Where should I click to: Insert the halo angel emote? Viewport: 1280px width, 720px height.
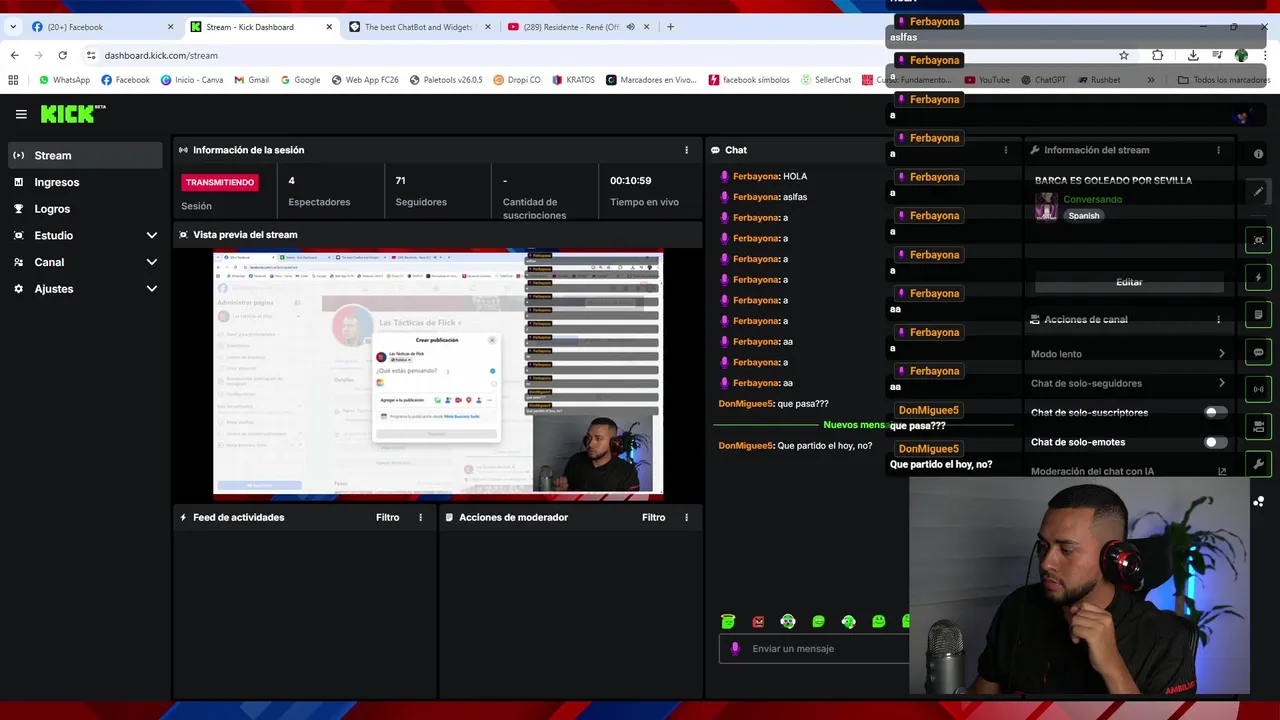click(728, 621)
